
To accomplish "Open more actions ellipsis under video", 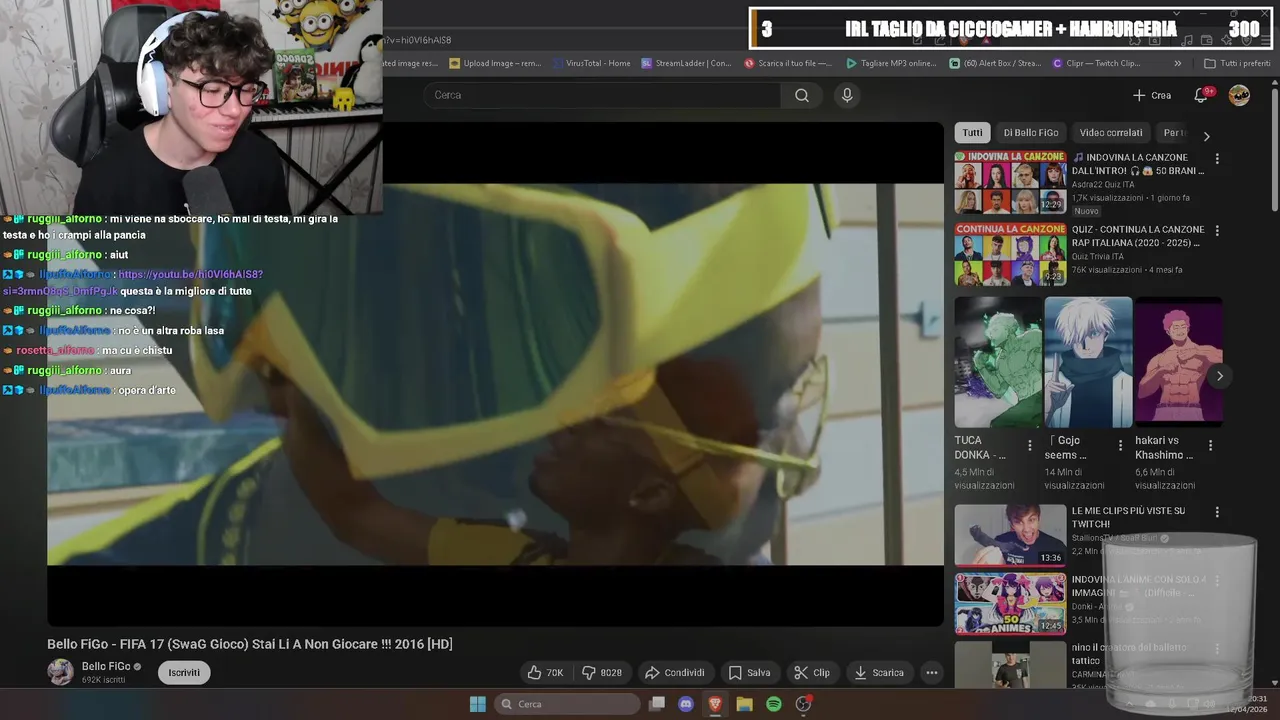I will [931, 673].
